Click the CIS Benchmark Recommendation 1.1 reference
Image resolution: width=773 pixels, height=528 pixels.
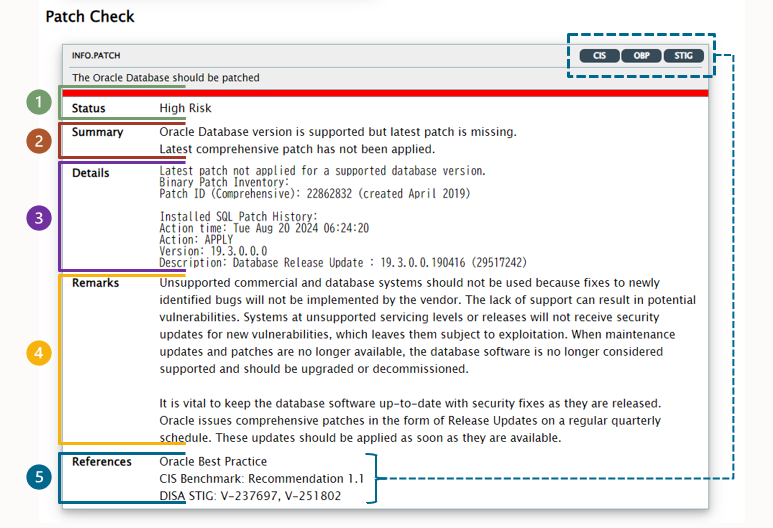click(x=262, y=479)
